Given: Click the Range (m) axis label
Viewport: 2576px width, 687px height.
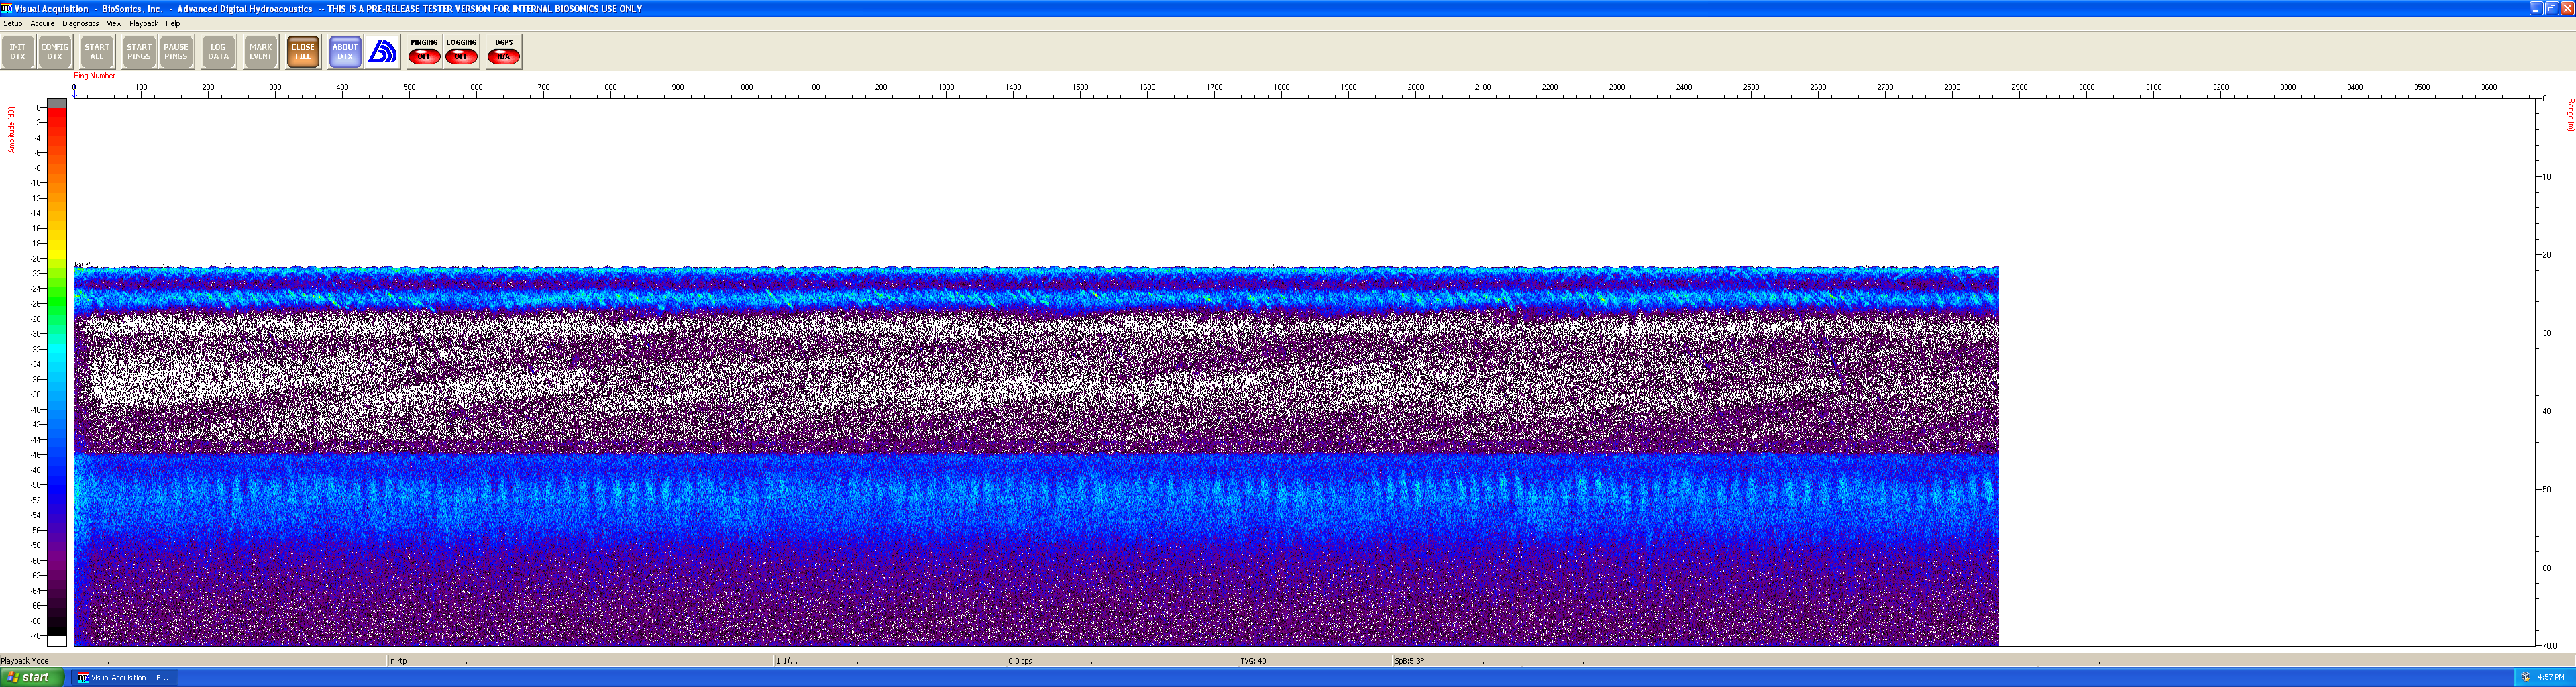Looking at the screenshot, I should click(2570, 115).
